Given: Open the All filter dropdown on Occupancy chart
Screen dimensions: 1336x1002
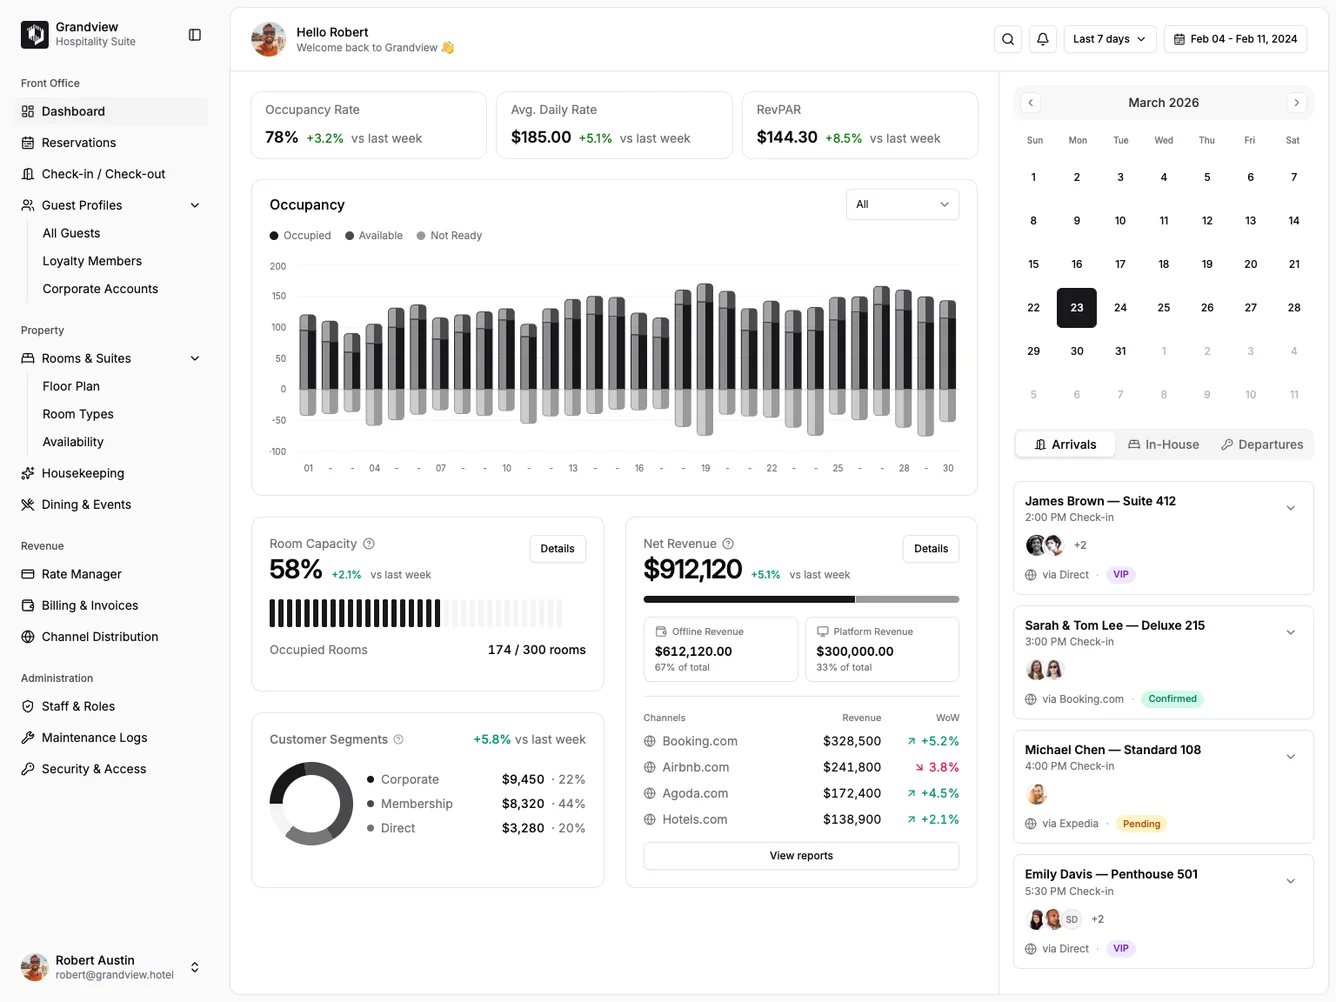Looking at the screenshot, I should click(902, 204).
